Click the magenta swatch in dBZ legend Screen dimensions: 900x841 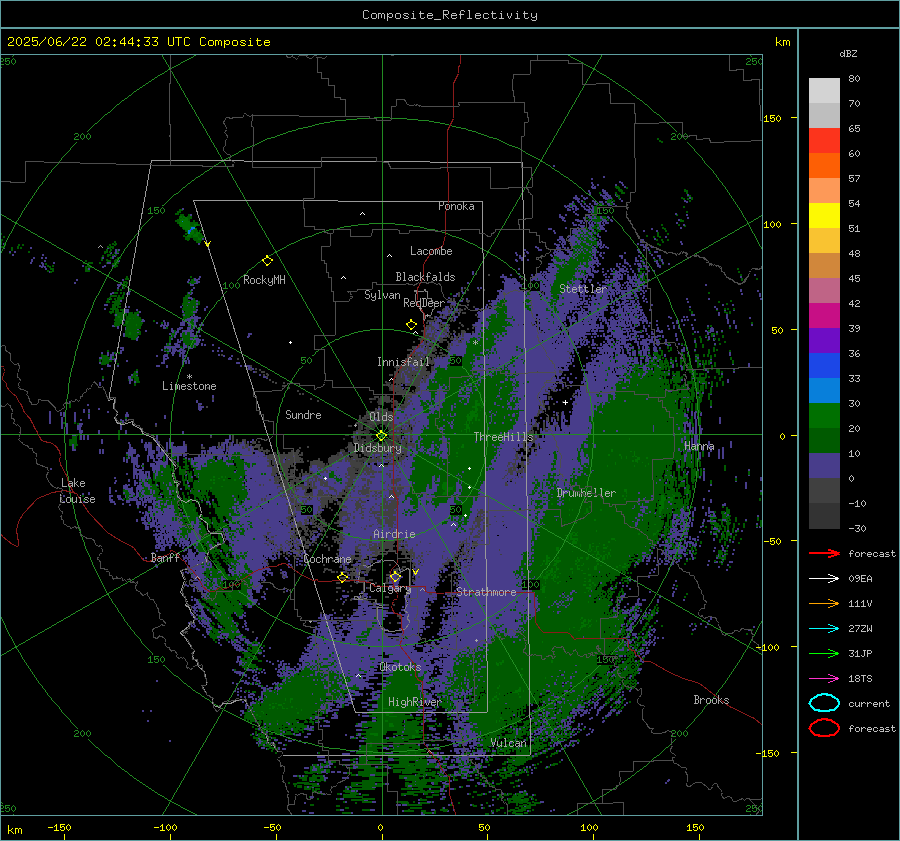pos(824,316)
